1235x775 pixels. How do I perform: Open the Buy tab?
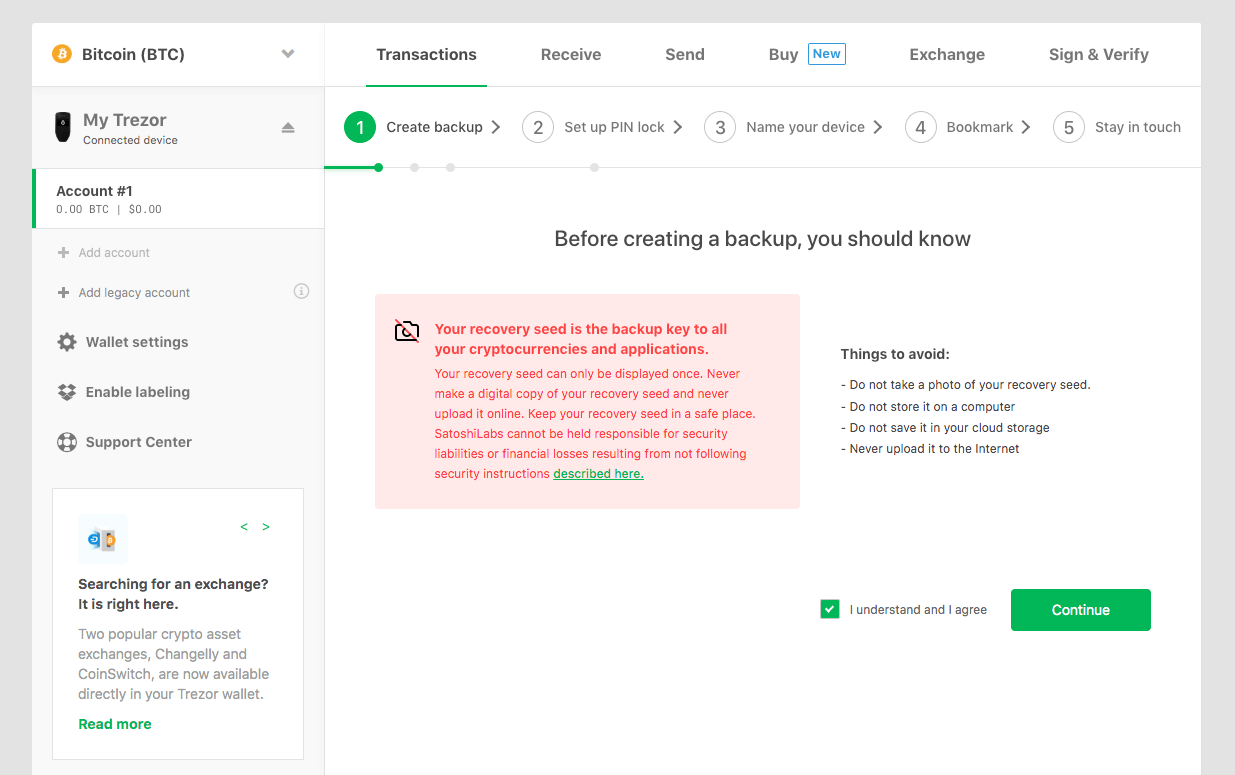pyautogui.click(x=783, y=55)
